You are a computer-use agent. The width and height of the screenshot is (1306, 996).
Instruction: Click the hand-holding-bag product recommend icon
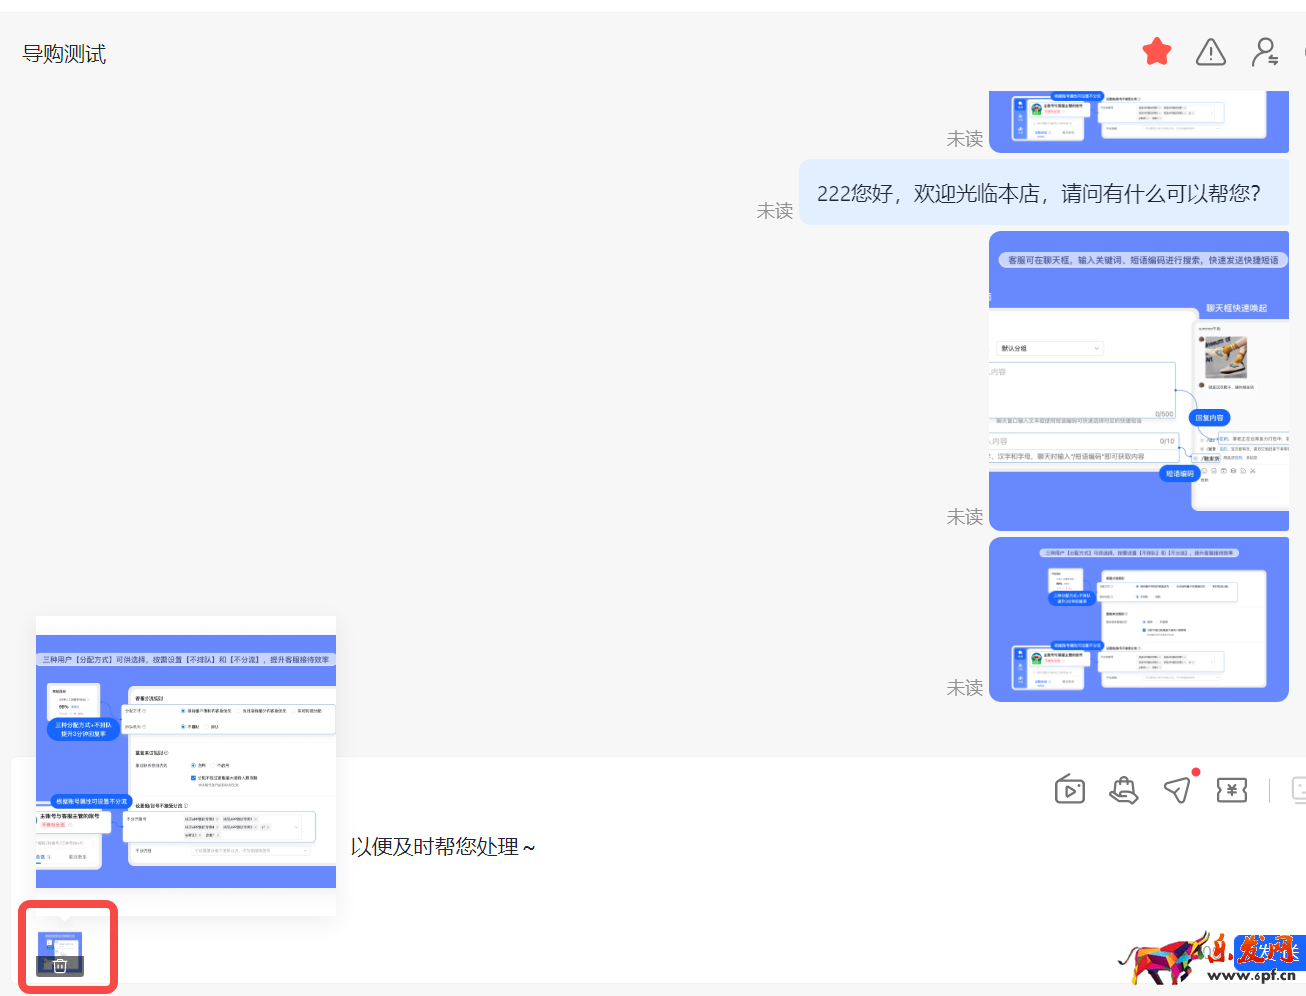pyautogui.click(x=1124, y=790)
